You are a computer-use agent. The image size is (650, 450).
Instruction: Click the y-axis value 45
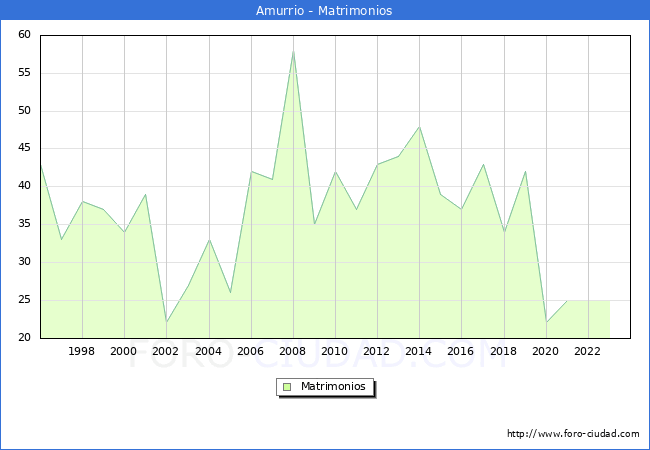point(24,148)
